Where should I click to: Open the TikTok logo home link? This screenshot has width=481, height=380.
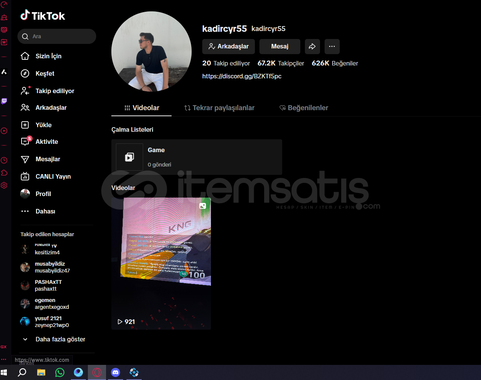pyautogui.click(x=42, y=16)
